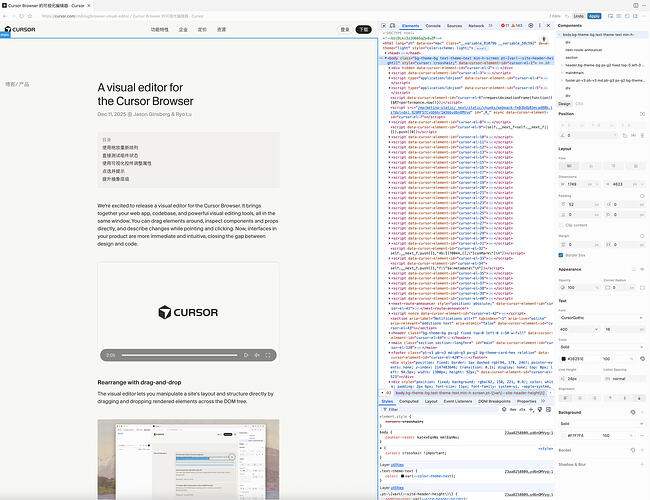Click the orange warning count badge

[517, 26]
